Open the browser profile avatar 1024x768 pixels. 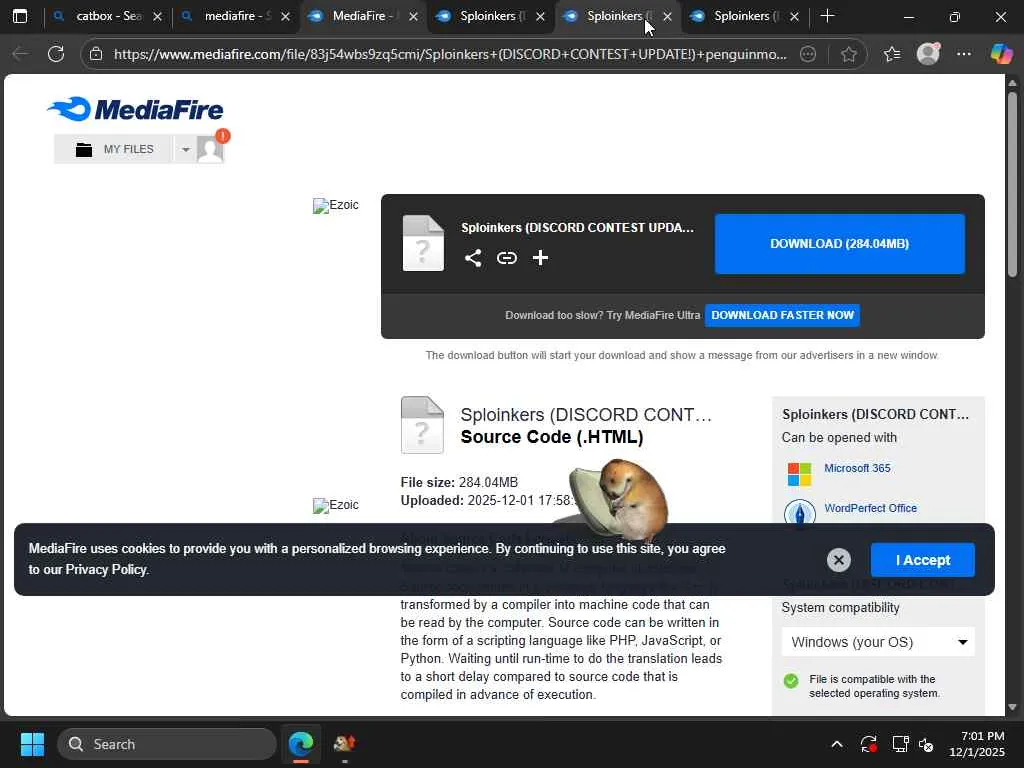click(x=928, y=54)
